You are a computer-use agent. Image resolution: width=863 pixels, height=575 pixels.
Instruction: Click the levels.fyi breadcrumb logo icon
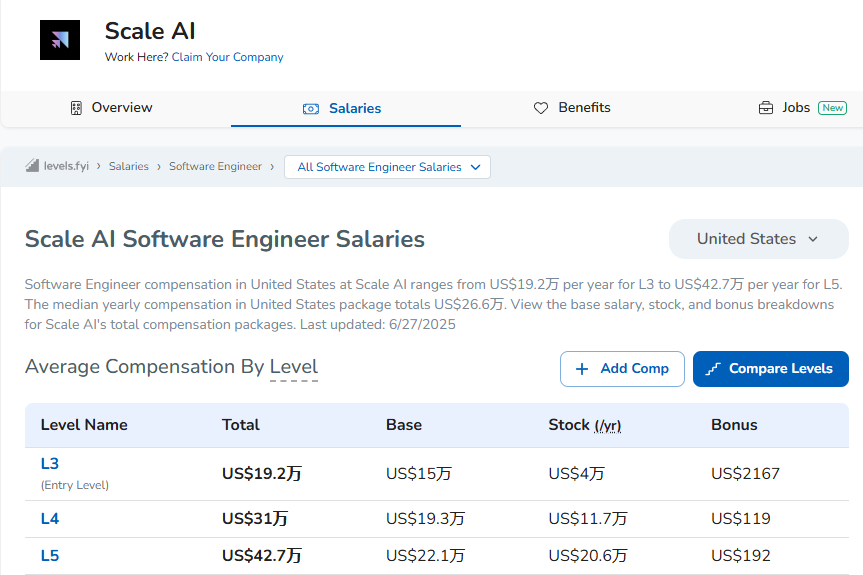(x=32, y=165)
